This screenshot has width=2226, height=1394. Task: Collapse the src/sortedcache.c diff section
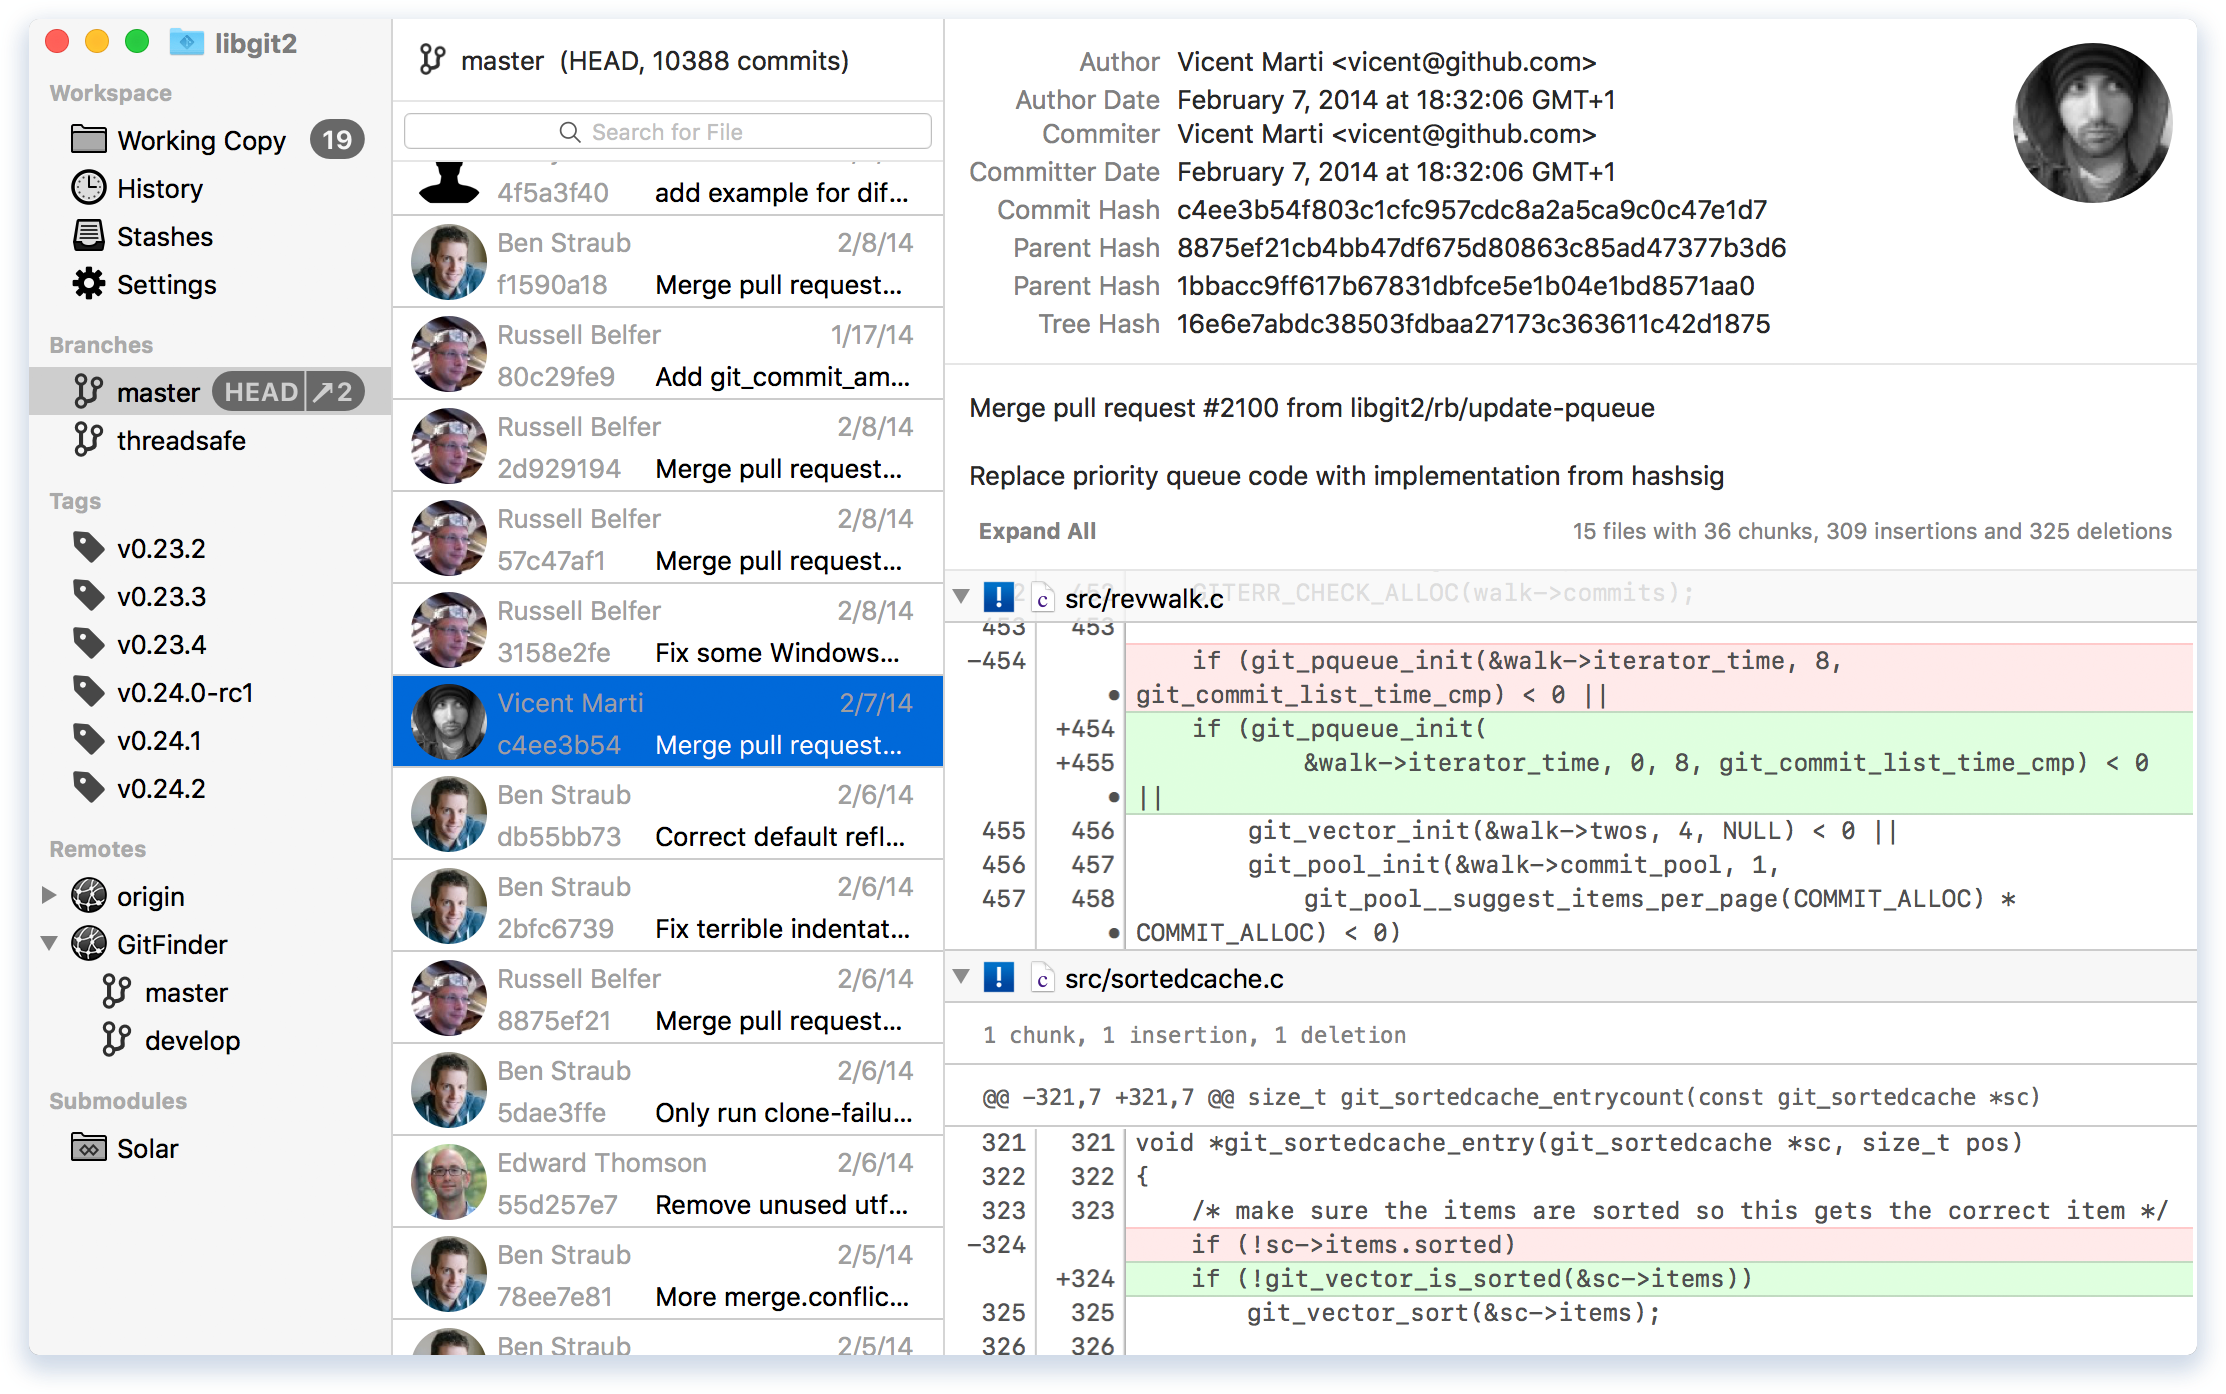pyautogui.click(x=961, y=977)
